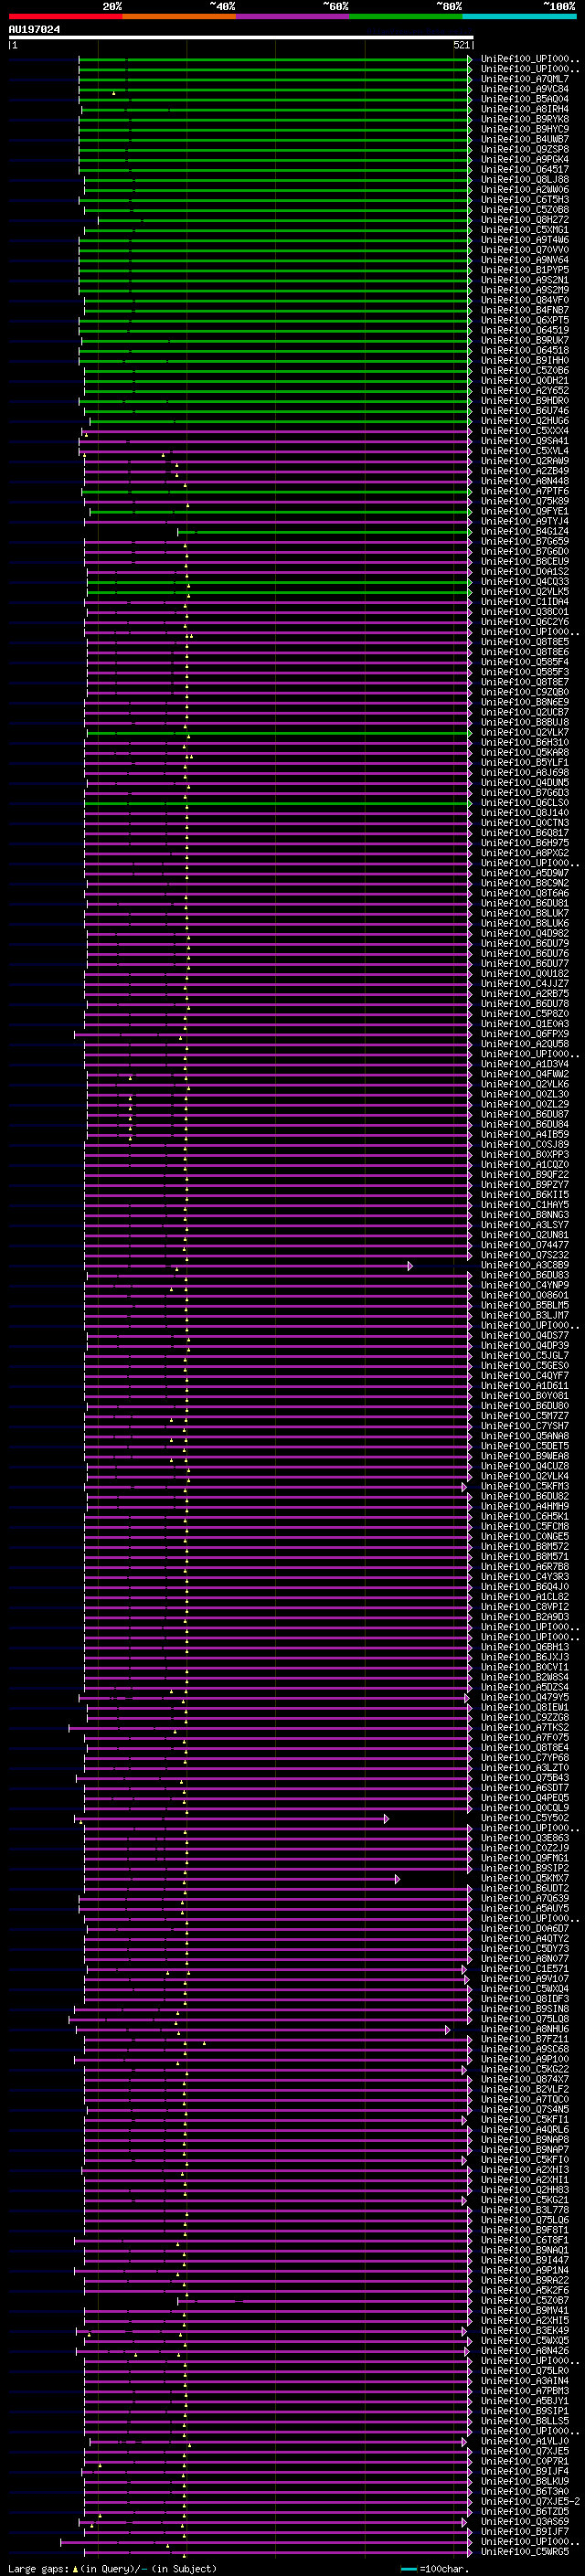Click the red 20% score legend bar
The height and width of the screenshot is (2576, 585).
click(x=65, y=16)
